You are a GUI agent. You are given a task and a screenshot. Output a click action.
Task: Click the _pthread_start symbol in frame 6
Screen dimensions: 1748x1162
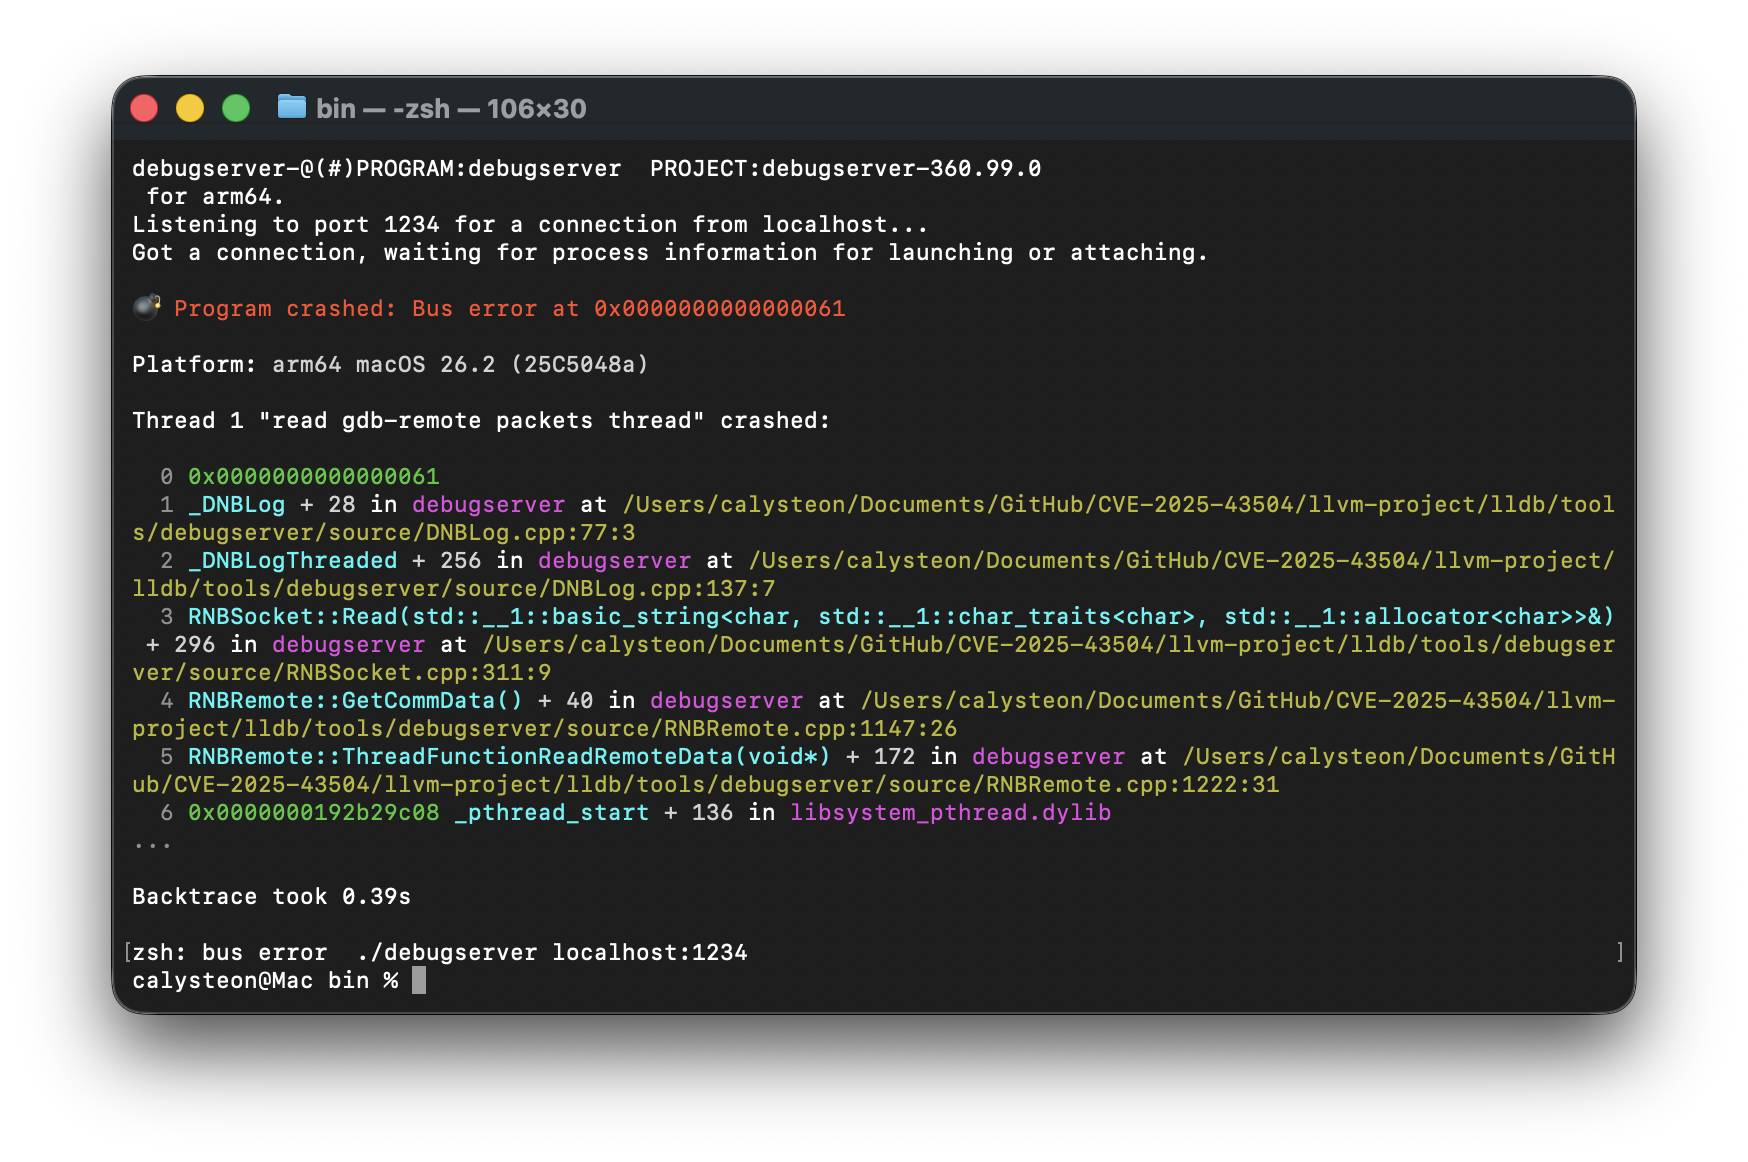(551, 813)
